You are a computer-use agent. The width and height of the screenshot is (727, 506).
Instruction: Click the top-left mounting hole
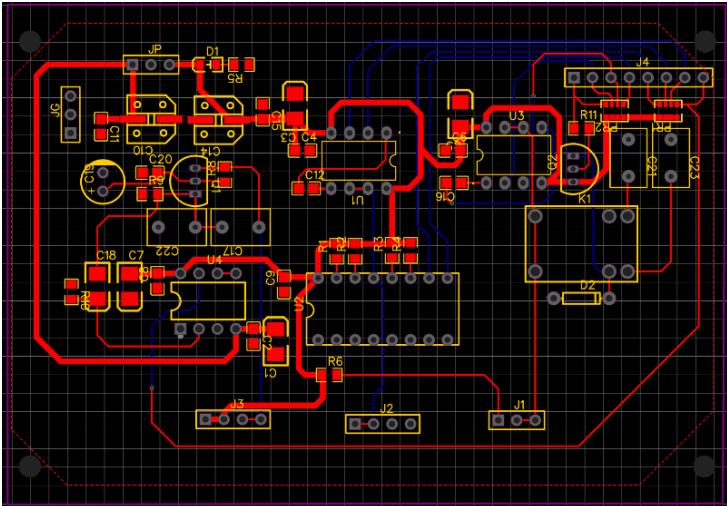tap(30, 41)
